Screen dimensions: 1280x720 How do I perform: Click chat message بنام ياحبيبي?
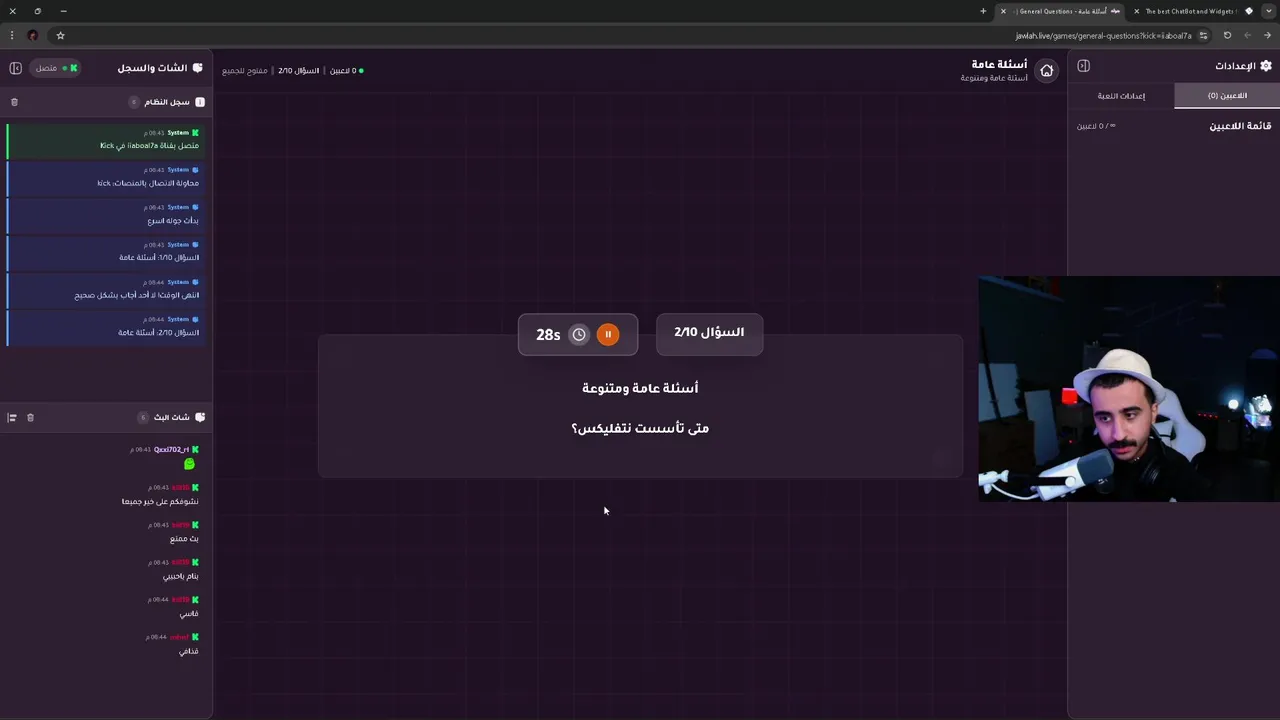point(181,576)
